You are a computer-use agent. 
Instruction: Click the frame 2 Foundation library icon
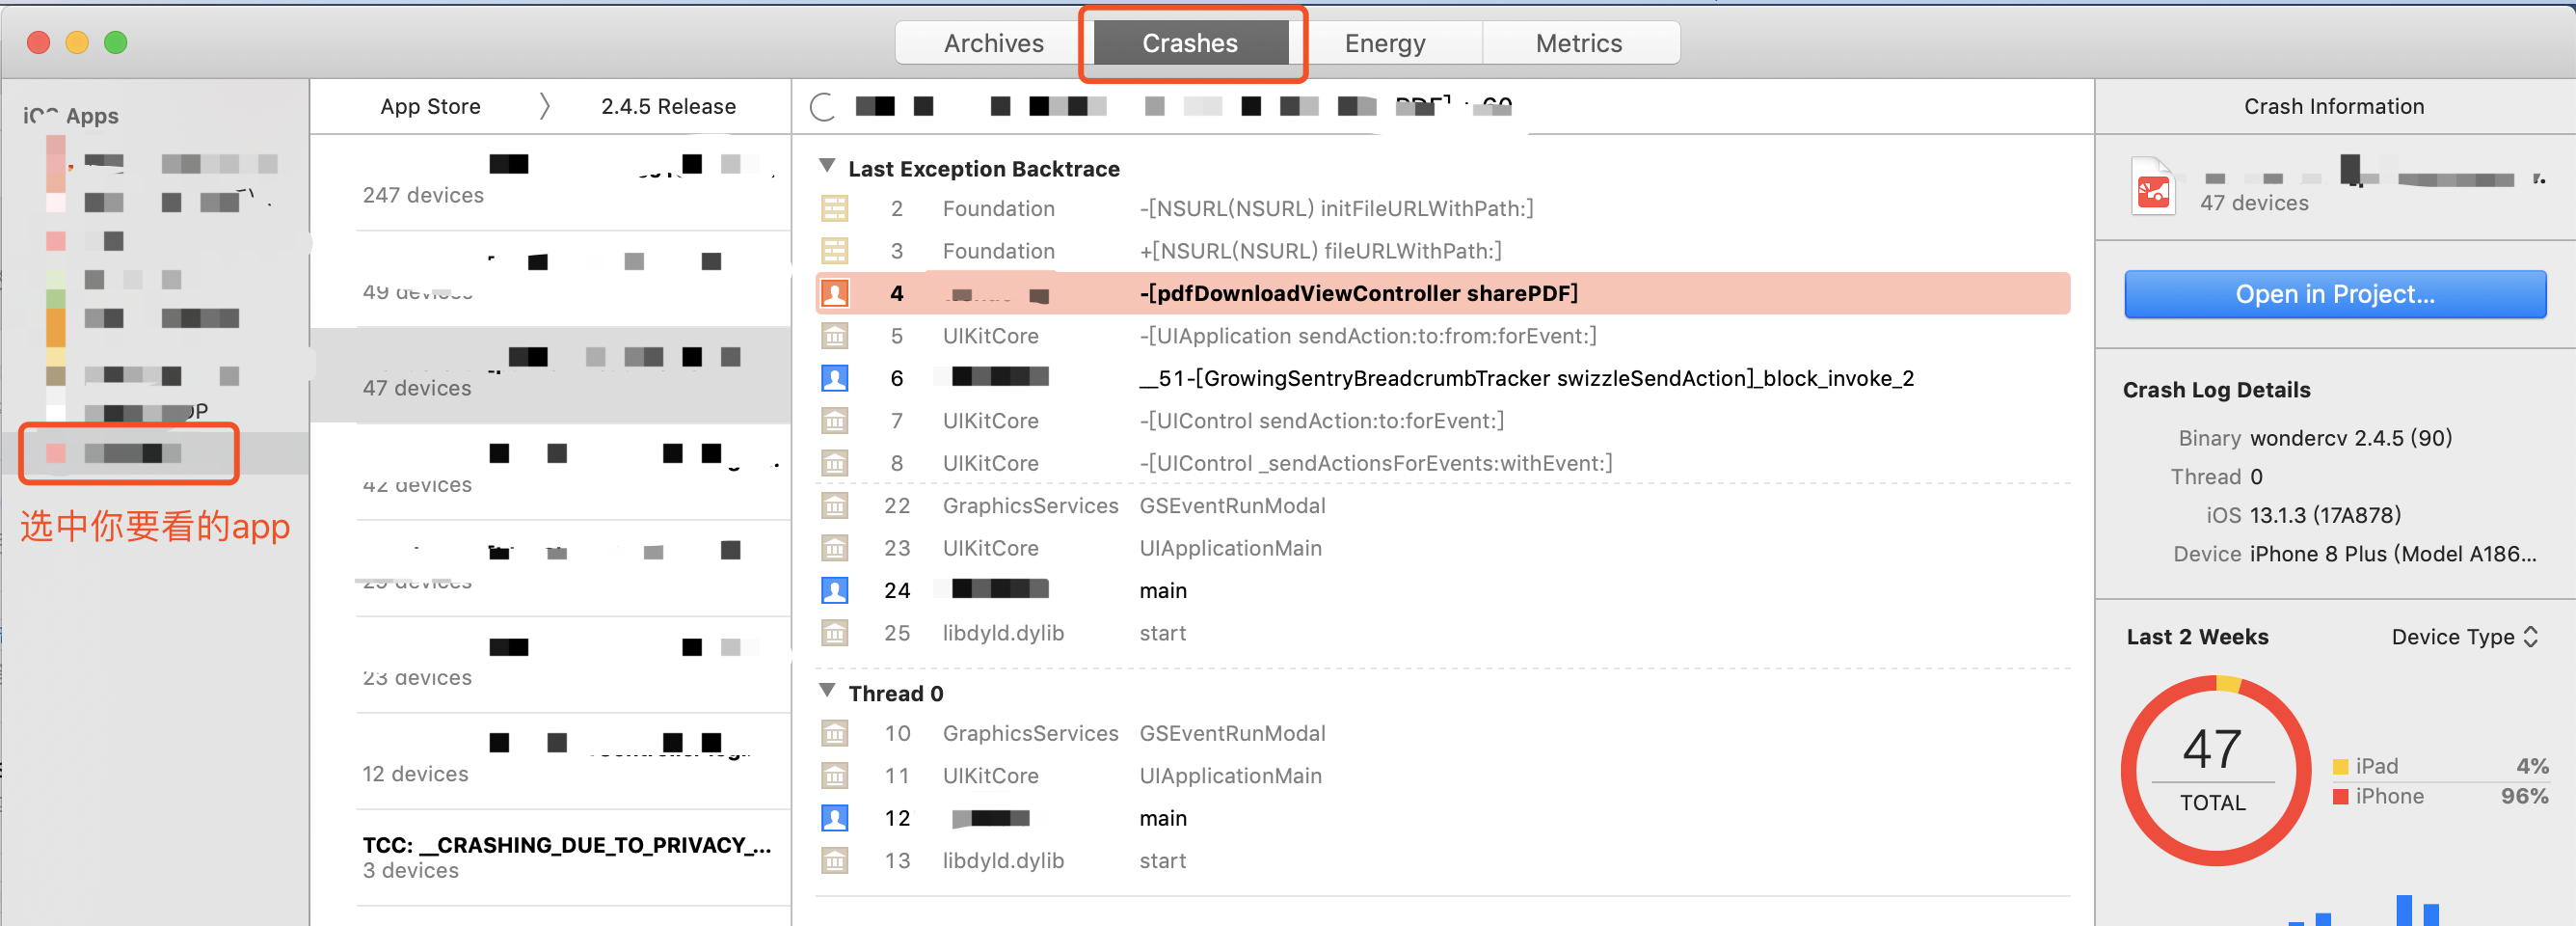point(835,208)
